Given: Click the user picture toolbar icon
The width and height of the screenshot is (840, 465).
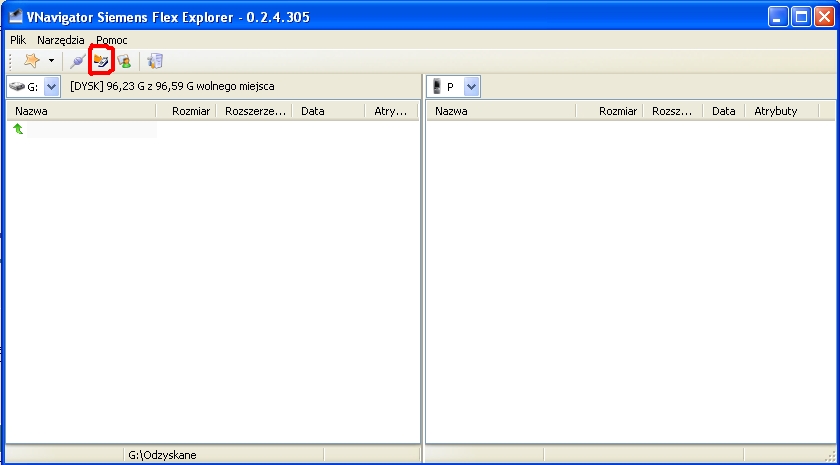Looking at the screenshot, I should click(124, 61).
